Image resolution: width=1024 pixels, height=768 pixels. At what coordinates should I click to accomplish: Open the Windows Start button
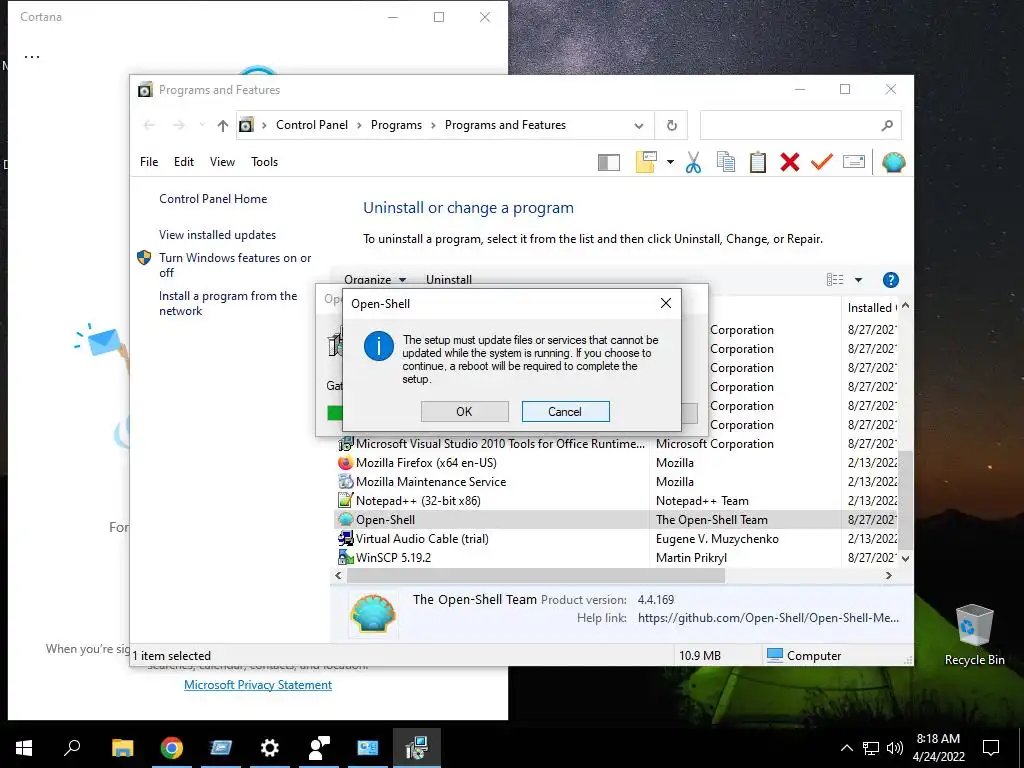[24, 748]
